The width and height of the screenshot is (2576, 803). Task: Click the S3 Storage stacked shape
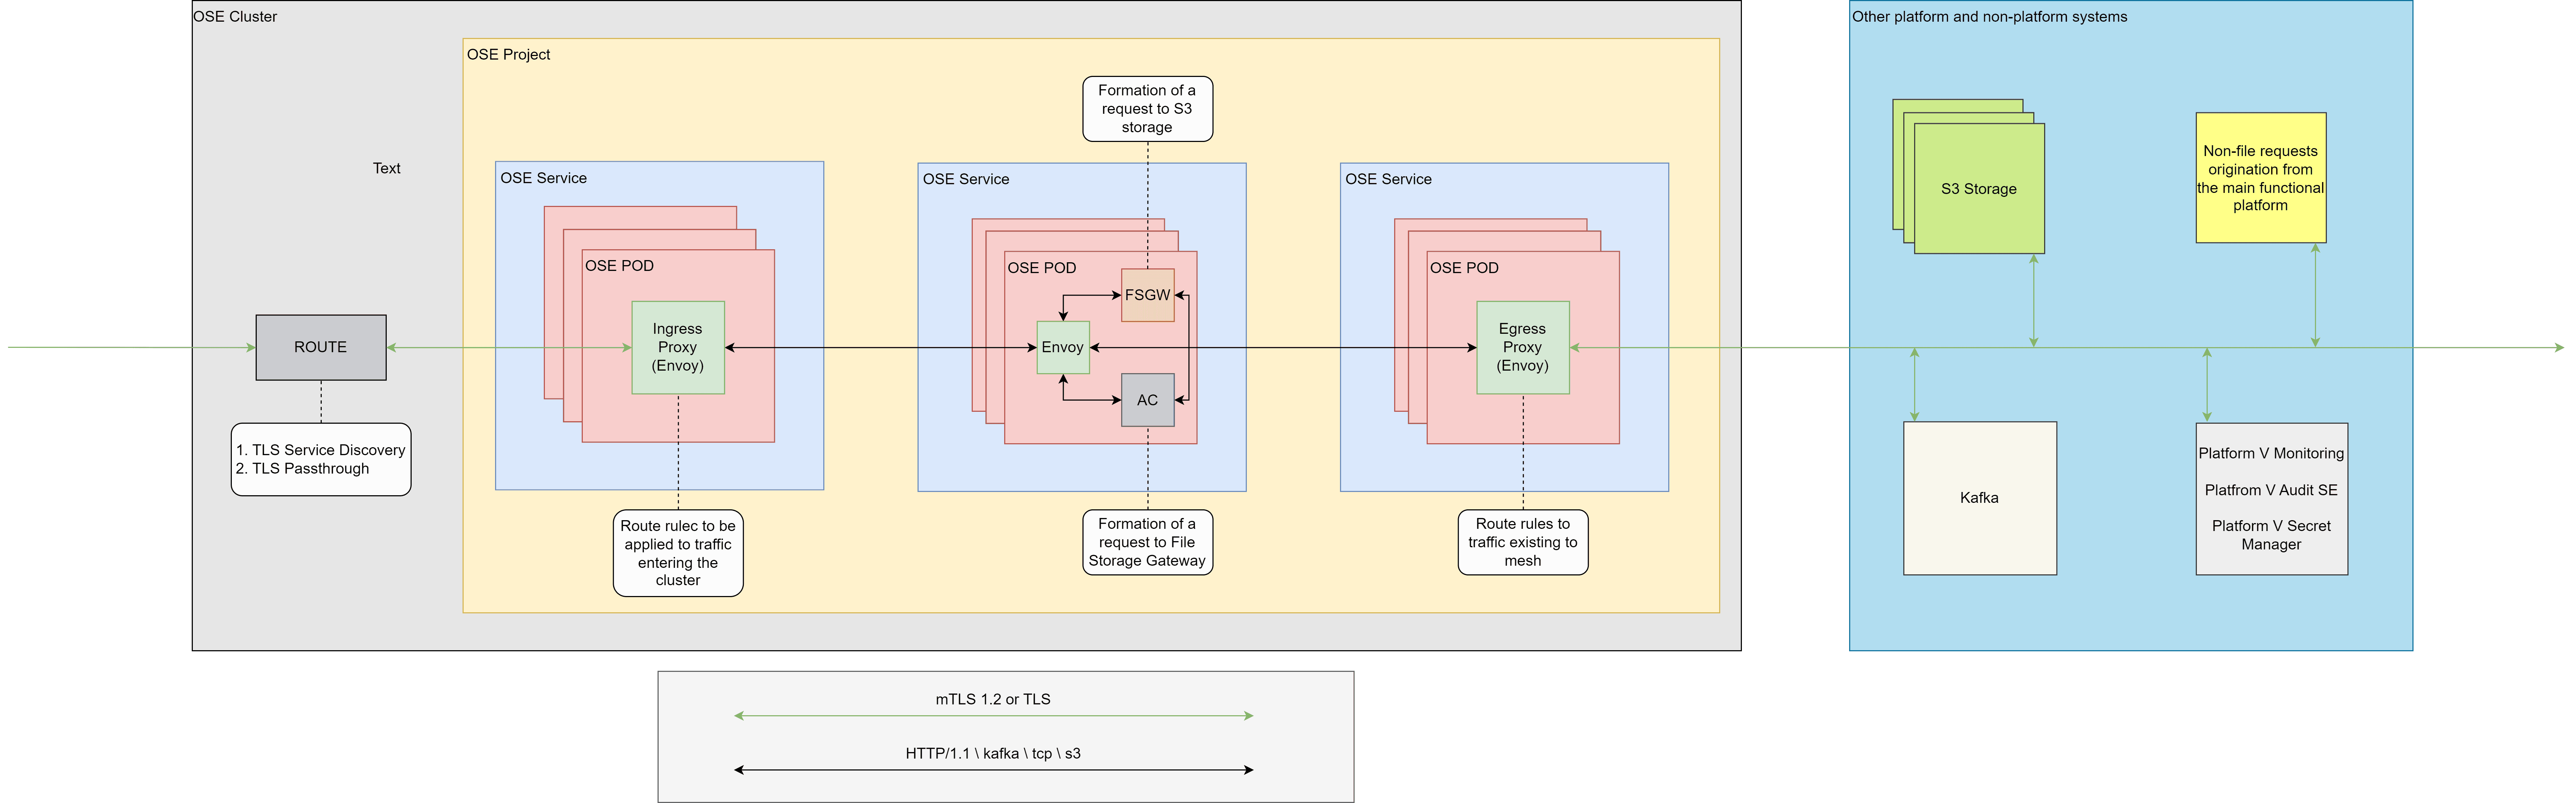[1978, 189]
